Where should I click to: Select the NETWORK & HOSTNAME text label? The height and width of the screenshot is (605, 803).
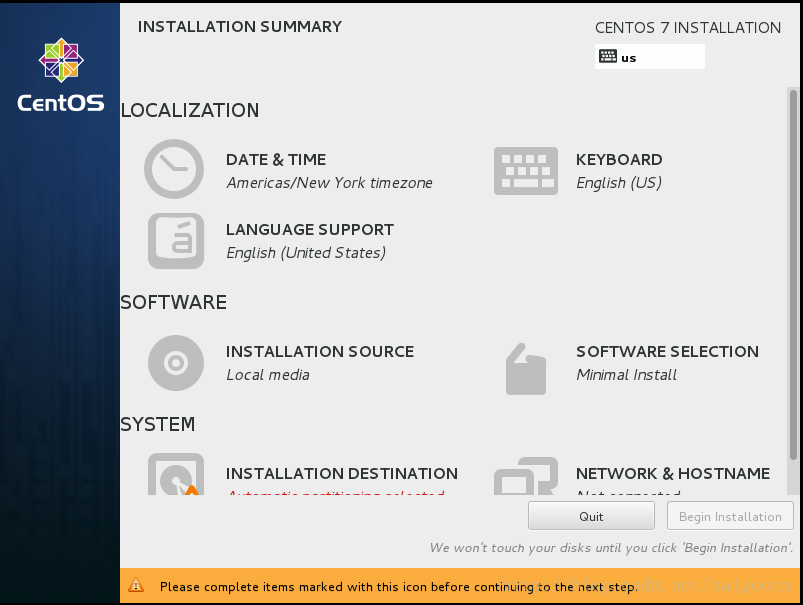point(673,474)
